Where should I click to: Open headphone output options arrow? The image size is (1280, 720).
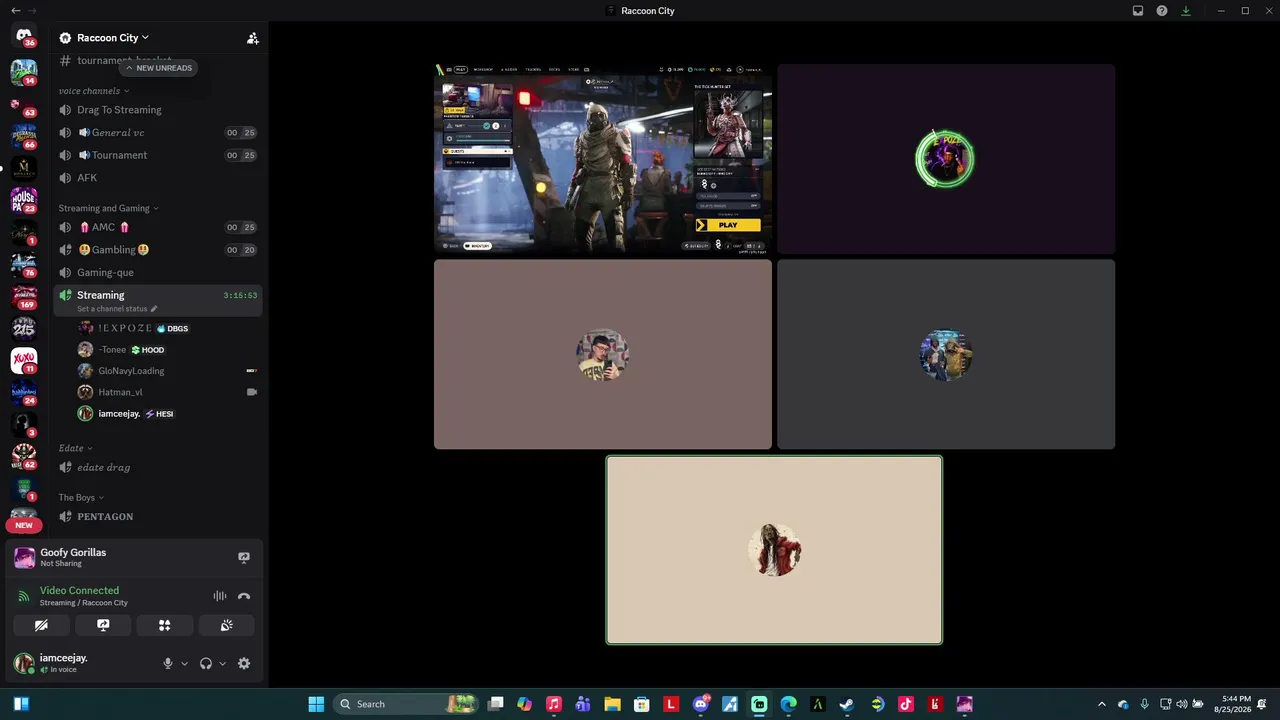tap(222, 663)
